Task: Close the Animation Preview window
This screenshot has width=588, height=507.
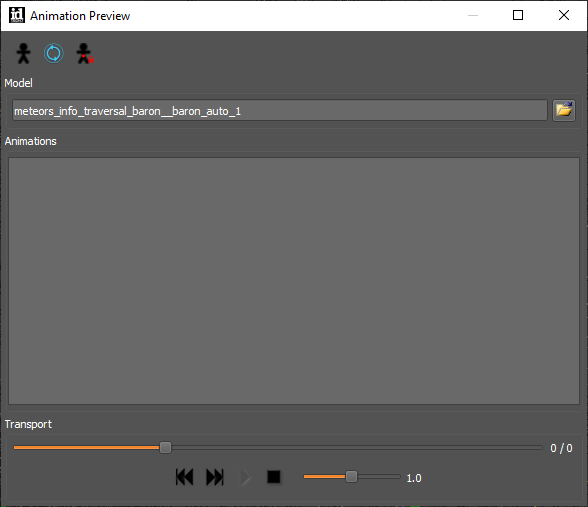Action: point(564,15)
